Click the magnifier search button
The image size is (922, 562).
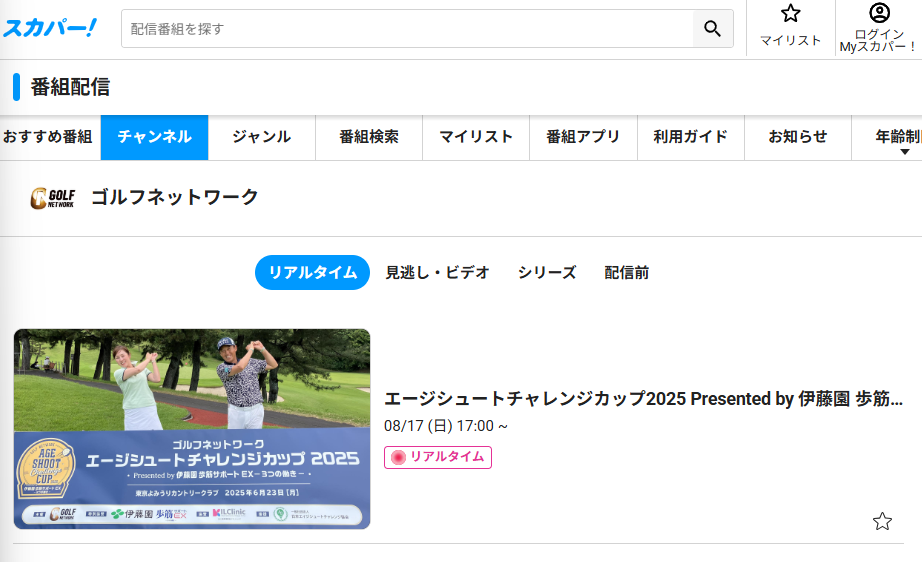713,28
